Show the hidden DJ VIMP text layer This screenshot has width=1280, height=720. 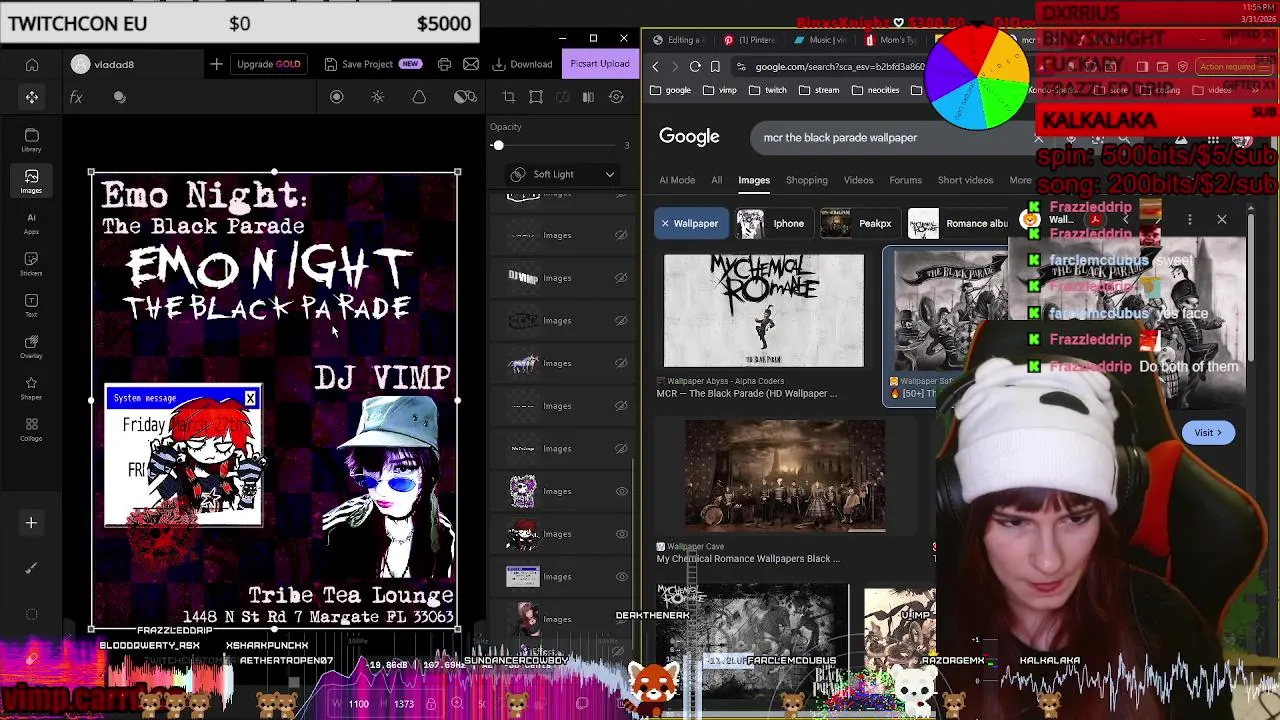621,278
